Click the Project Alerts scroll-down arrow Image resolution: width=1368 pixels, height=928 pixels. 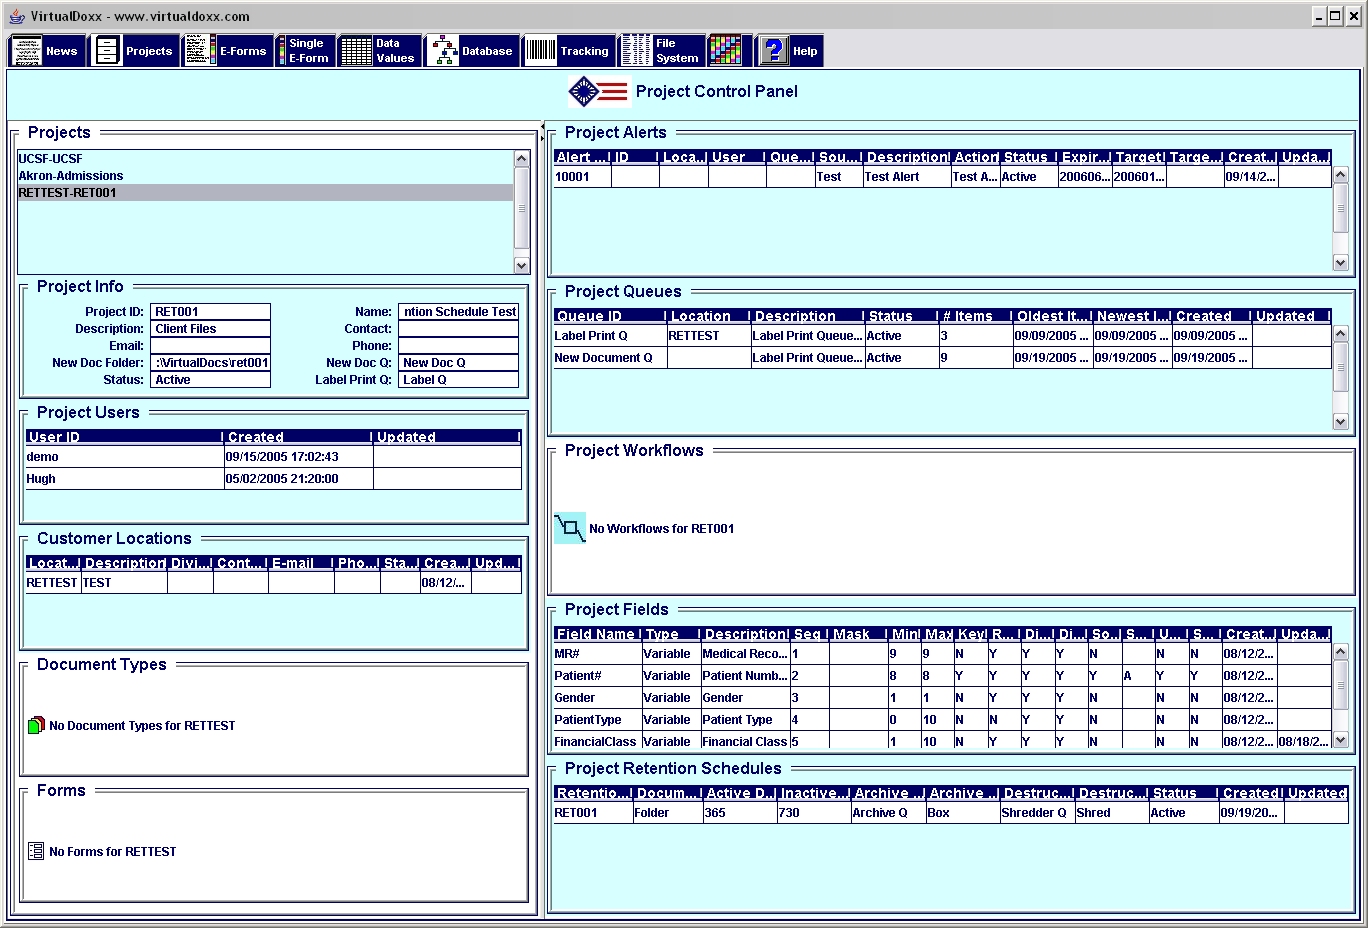pos(1341,262)
